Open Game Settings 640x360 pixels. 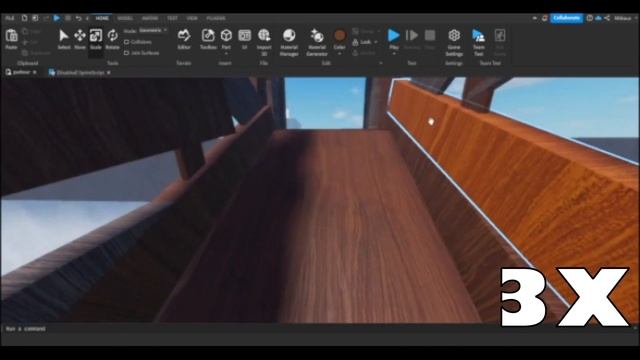coord(454,36)
